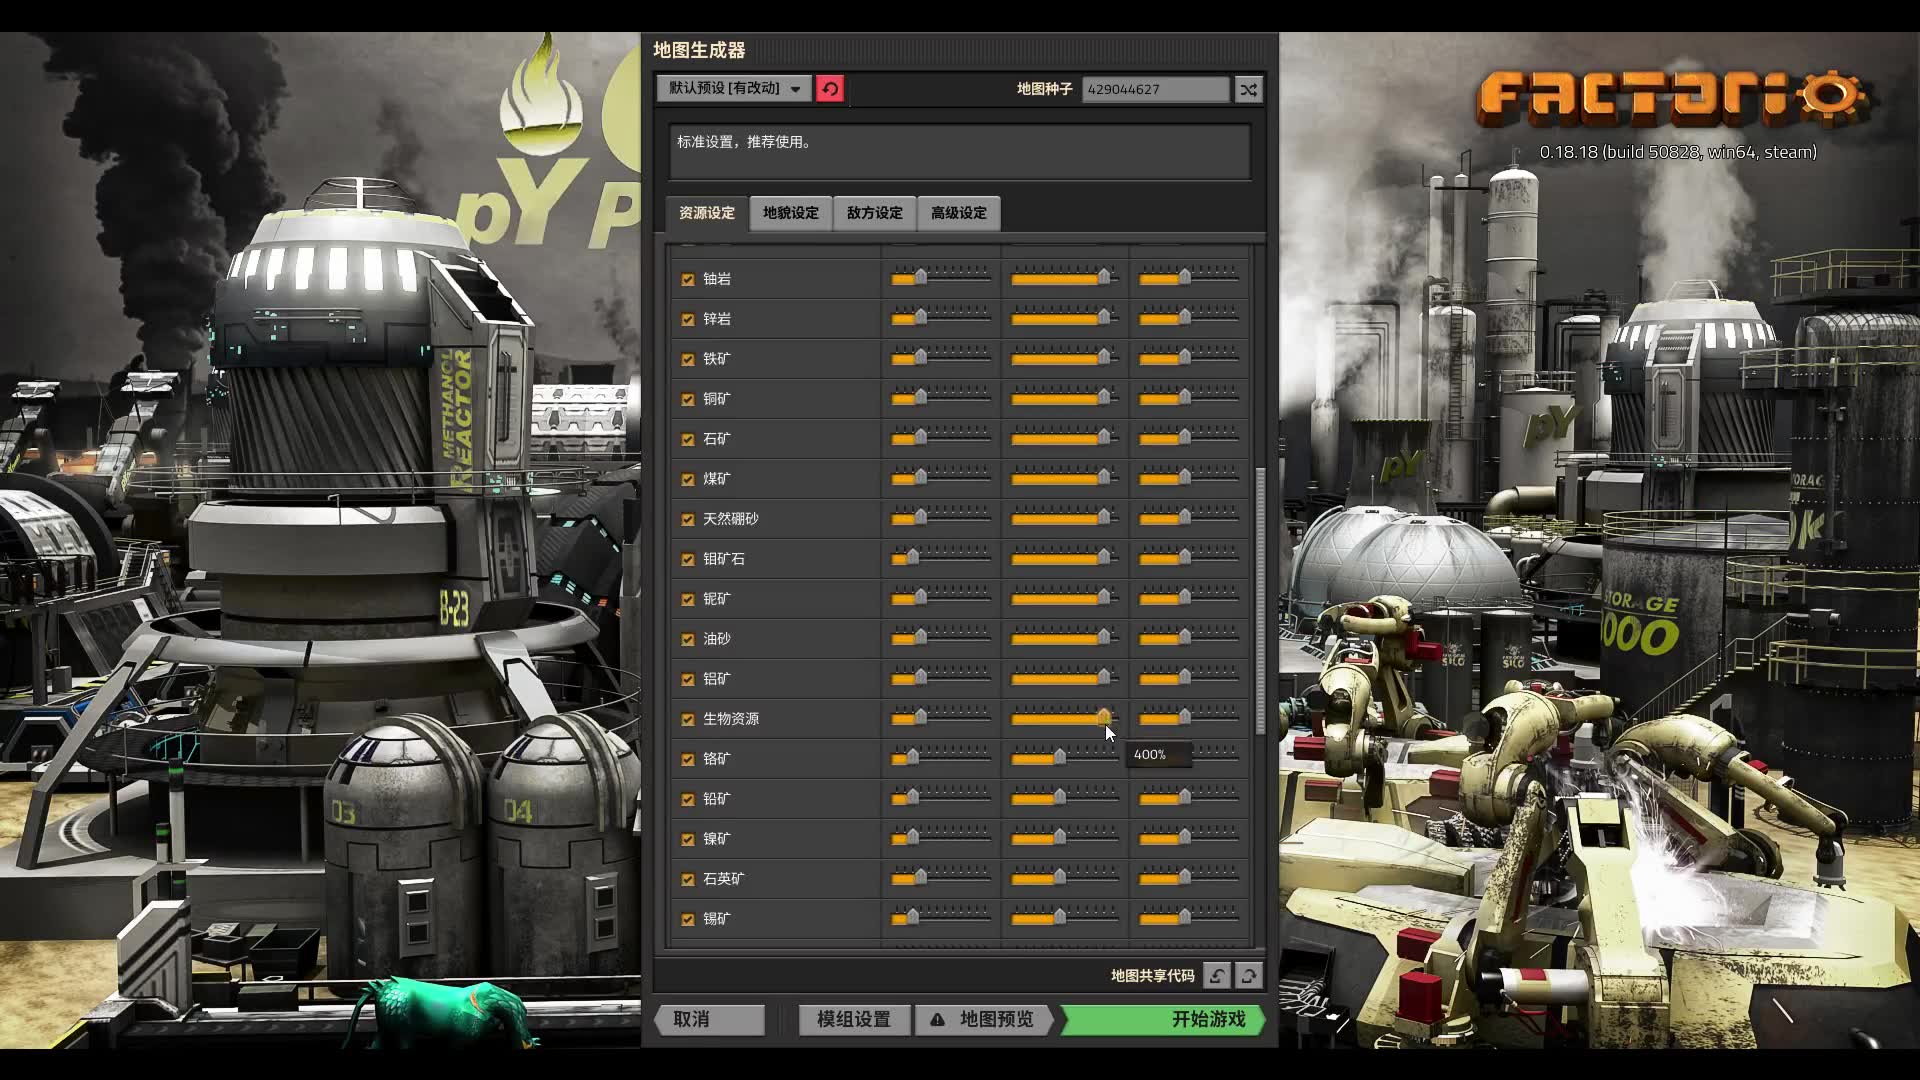Toggle the 铀岩 checkbox
This screenshot has width=1920, height=1080.
coord(688,280)
